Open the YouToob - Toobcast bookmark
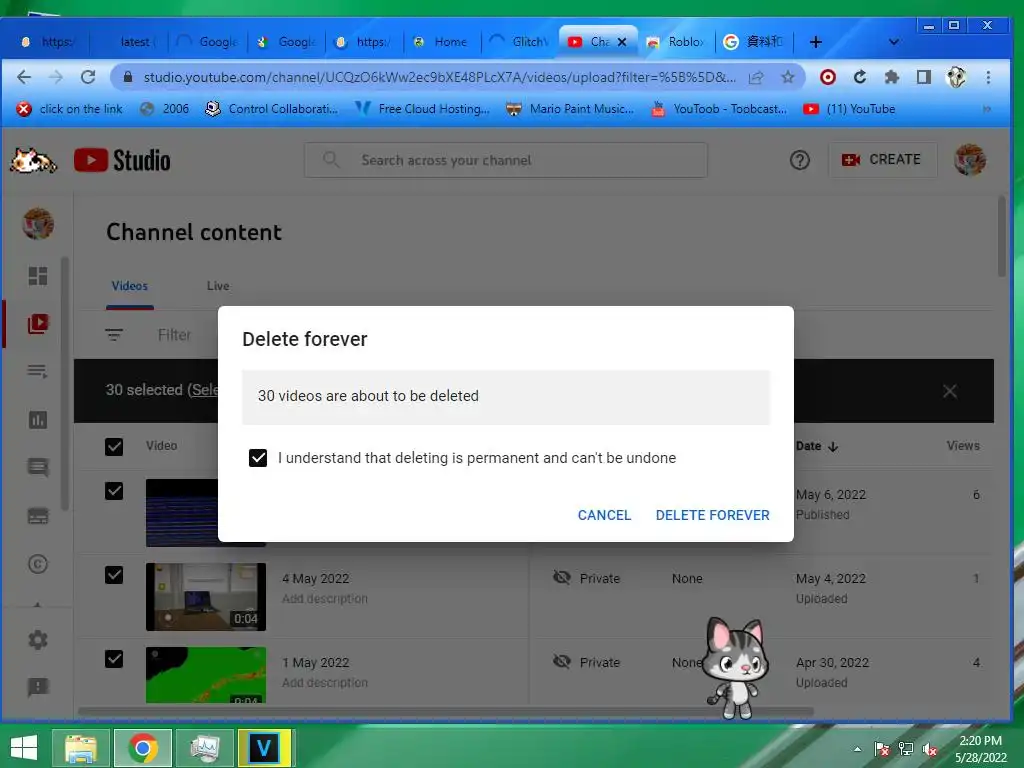The image size is (1024, 768). click(x=719, y=109)
